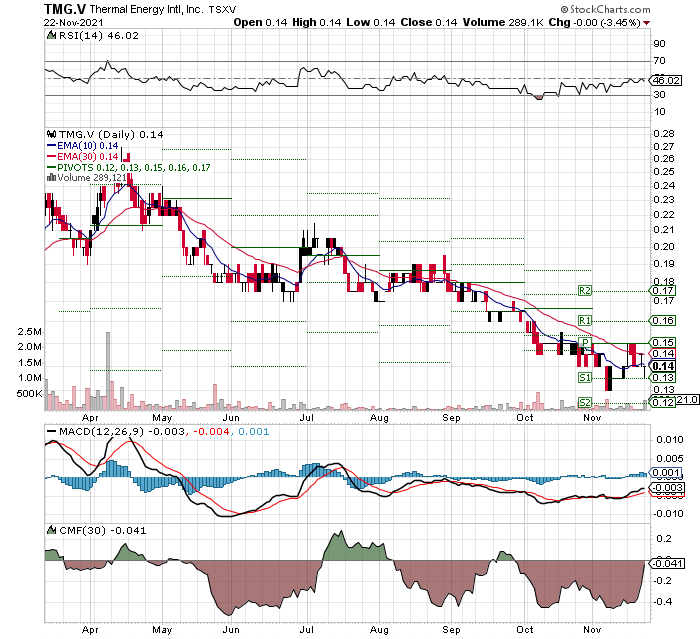Image resolution: width=700 pixels, height=639 pixels.
Task: Click the High 0.14 value
Action: [317, 22]
